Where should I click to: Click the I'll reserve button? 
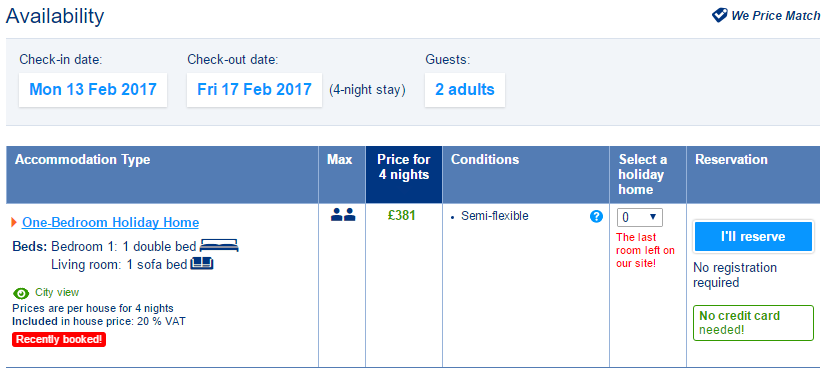[753, 236]
